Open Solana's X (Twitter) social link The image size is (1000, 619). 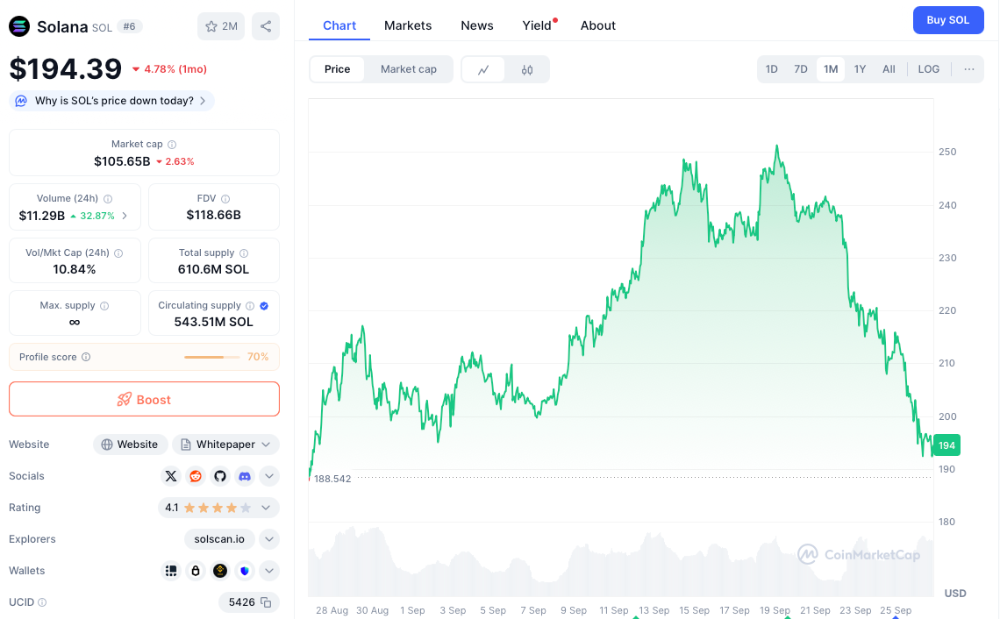click(x=171, y=476)
